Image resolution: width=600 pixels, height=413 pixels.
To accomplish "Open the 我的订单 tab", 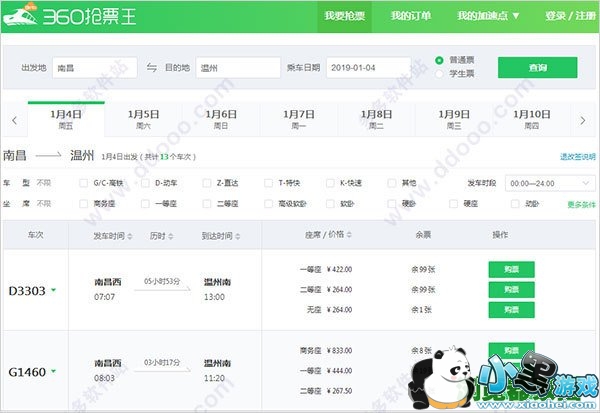I will pyautogui.click(x=410, y=16).
